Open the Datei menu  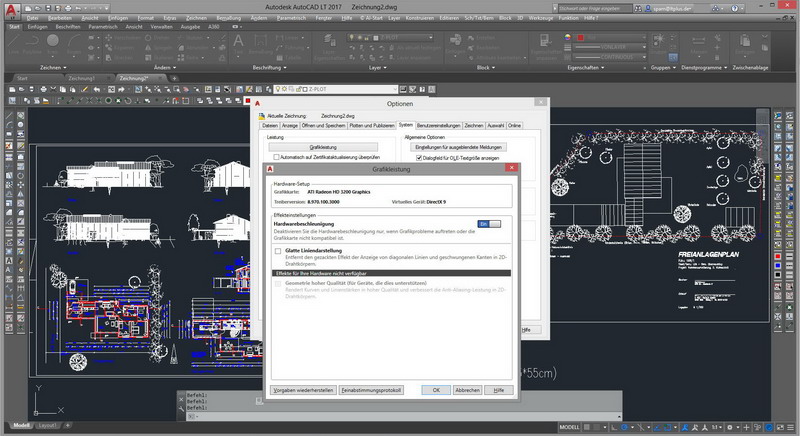[x=32, y=18]
